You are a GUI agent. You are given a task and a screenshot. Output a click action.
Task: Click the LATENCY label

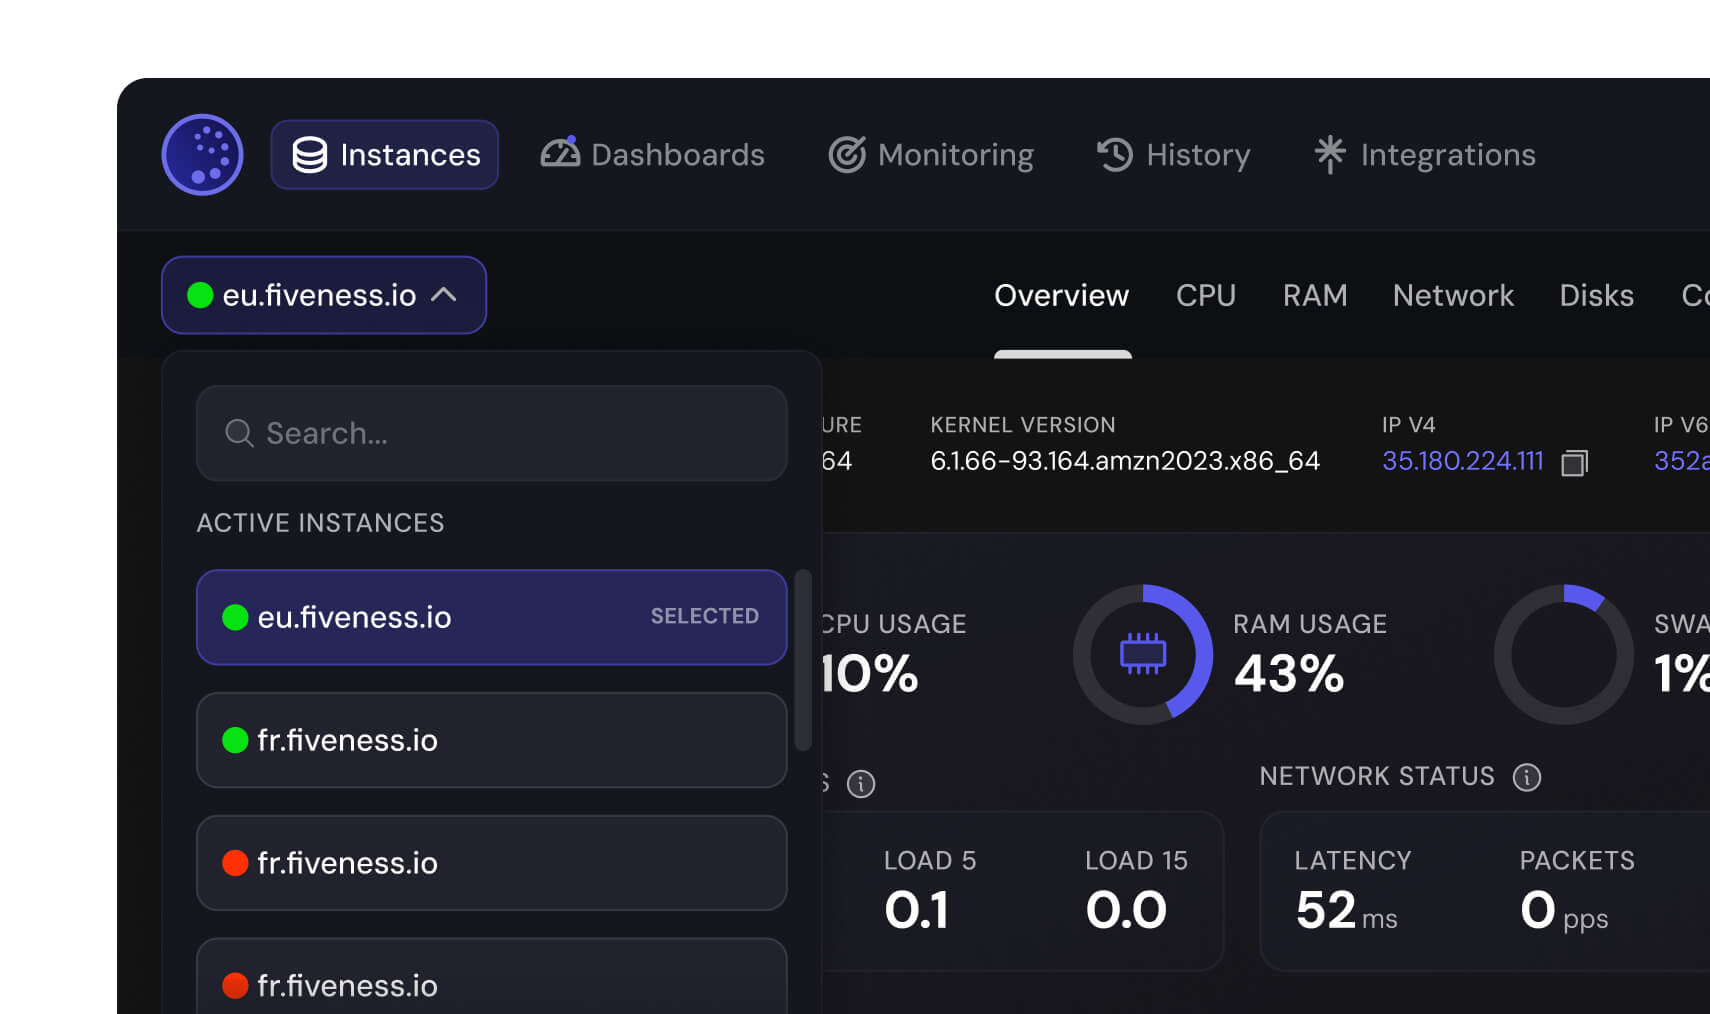pos(1353,861)
